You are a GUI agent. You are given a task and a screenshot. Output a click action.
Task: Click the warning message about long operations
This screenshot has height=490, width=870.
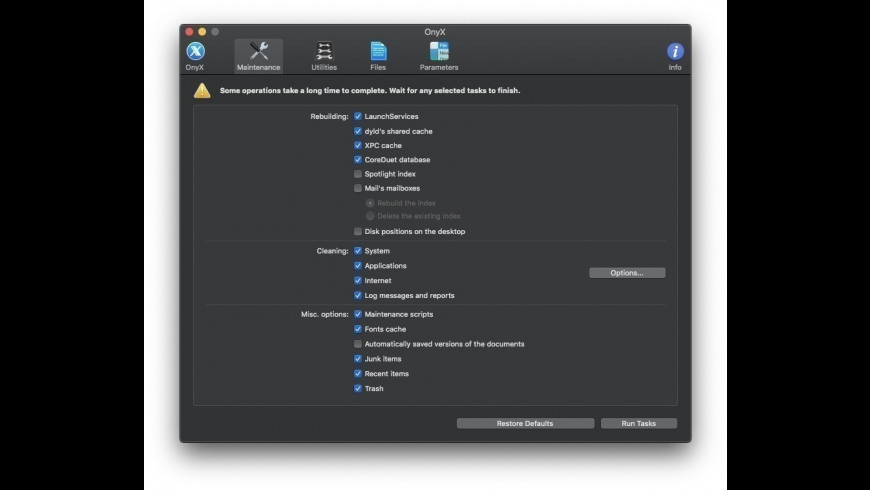(x=370, y=90)
